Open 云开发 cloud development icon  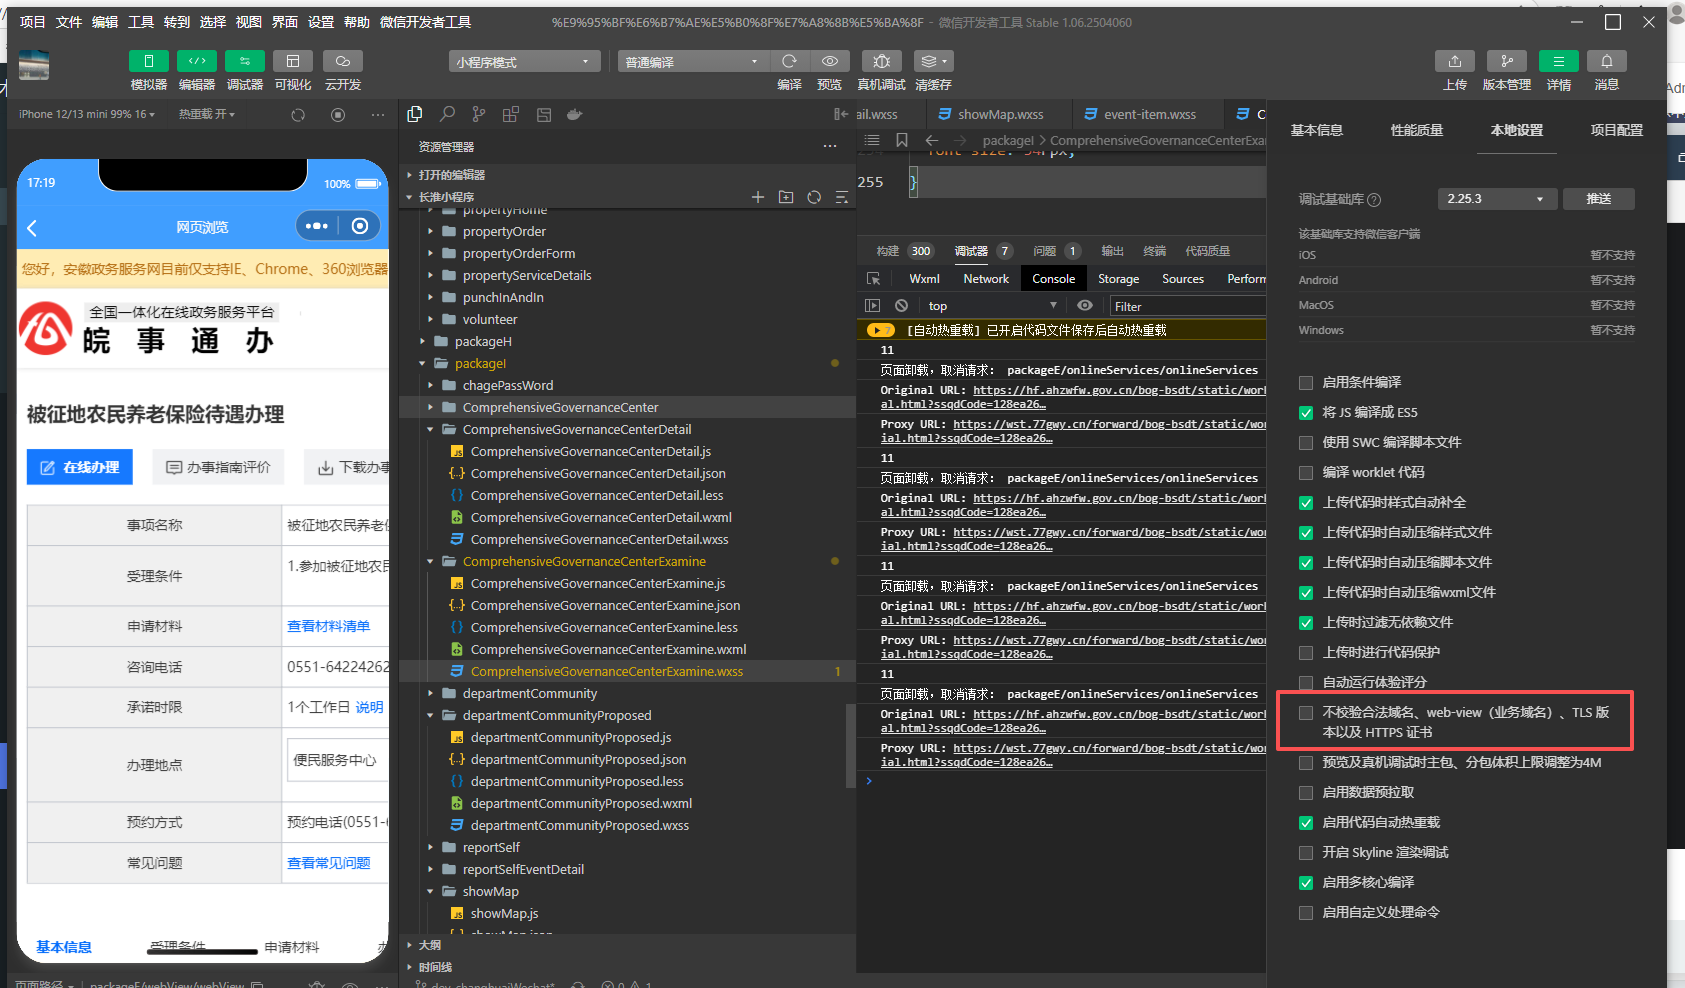pyautogui.click(x=342, y=62)
